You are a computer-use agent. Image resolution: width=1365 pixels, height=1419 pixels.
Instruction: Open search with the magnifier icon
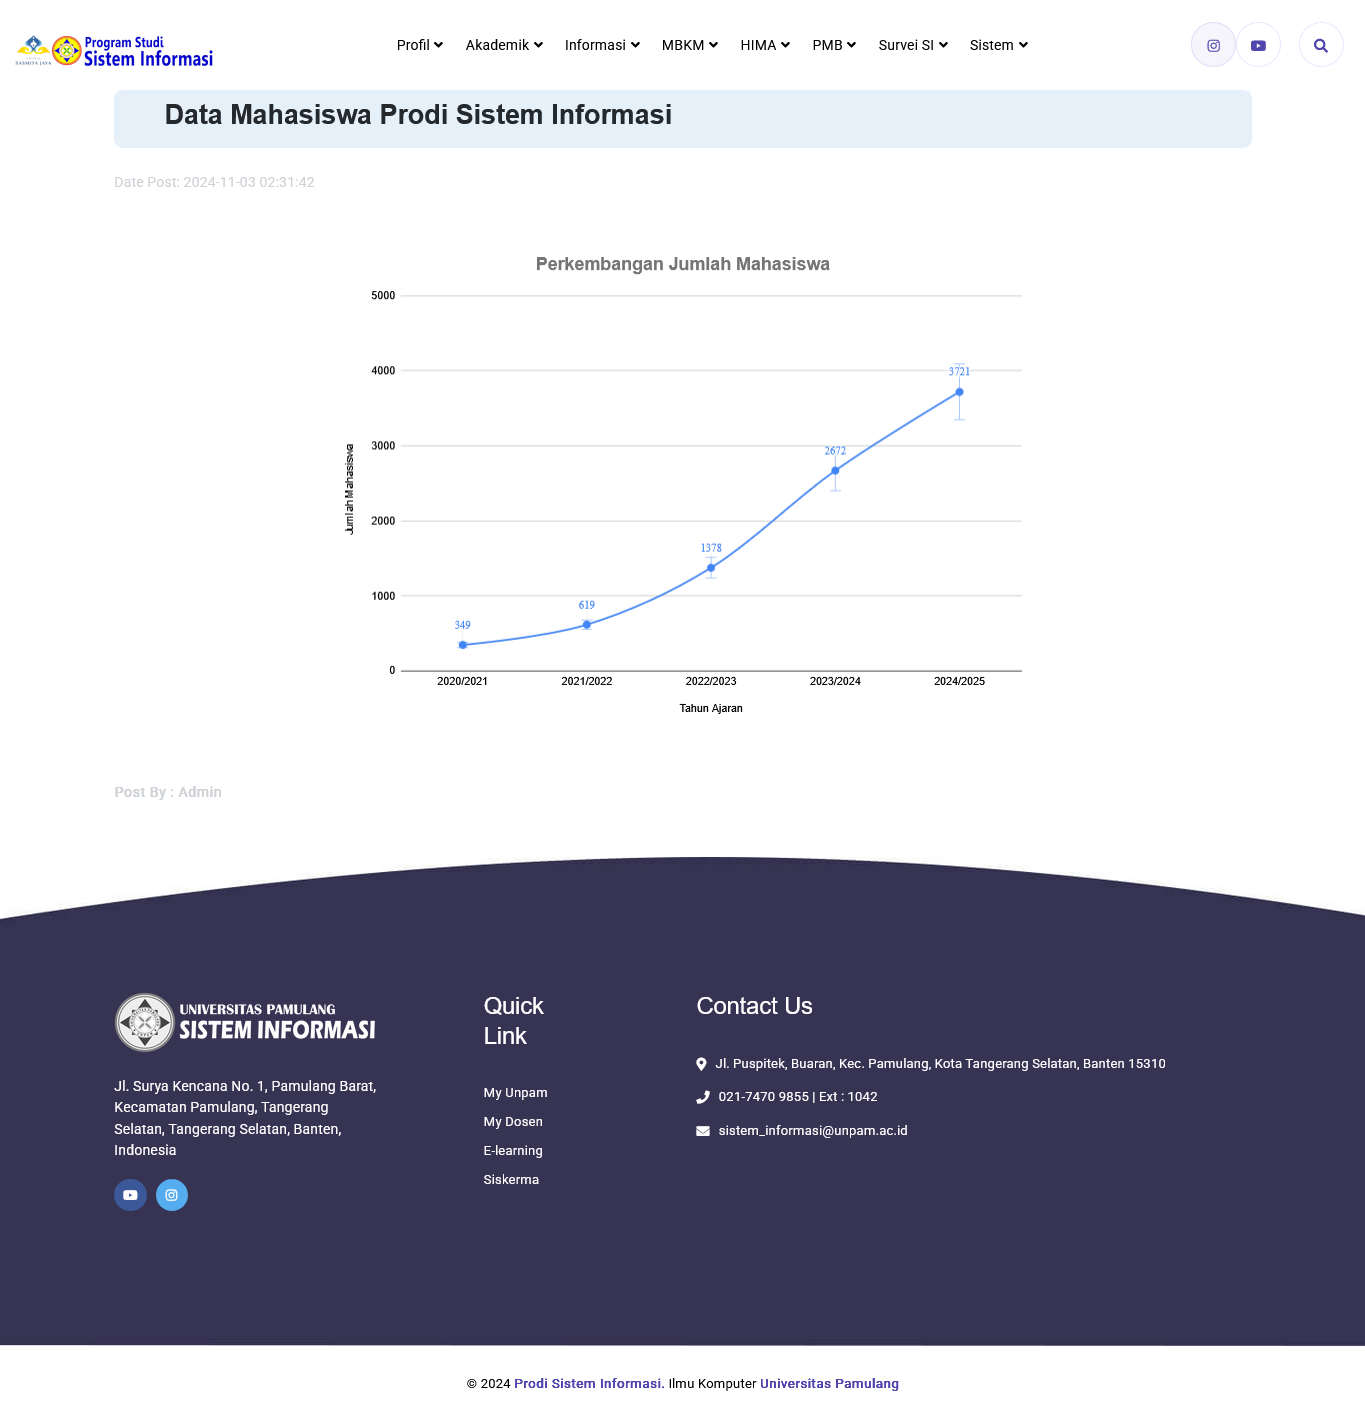[1320, 45]
